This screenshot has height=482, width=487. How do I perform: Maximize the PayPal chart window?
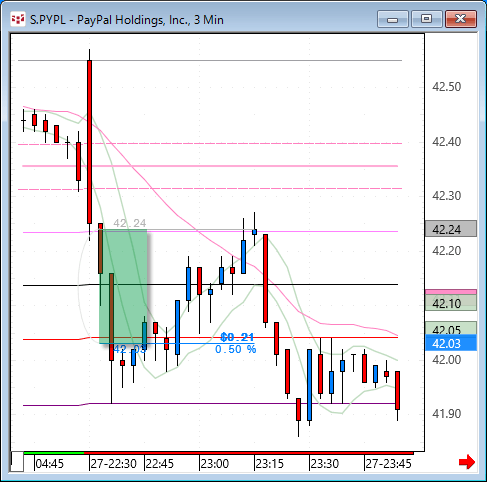pyautogui.click(x=426, y=19)
